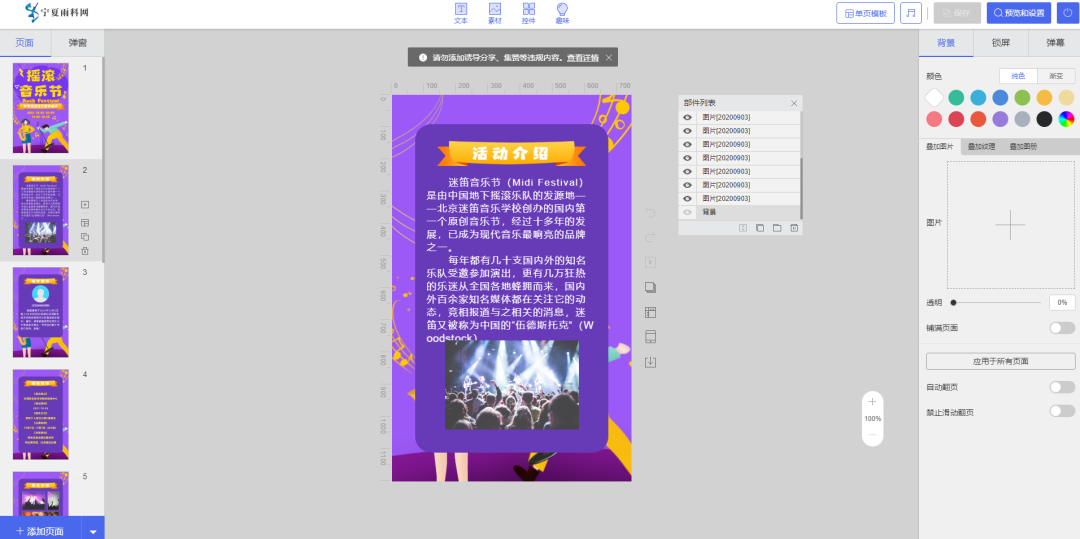Image resolution: width=1080 pixels, height=539 pixels.
Task: Click the trash icon in 部件列表 footer
Action: click(x=794, y=228)
